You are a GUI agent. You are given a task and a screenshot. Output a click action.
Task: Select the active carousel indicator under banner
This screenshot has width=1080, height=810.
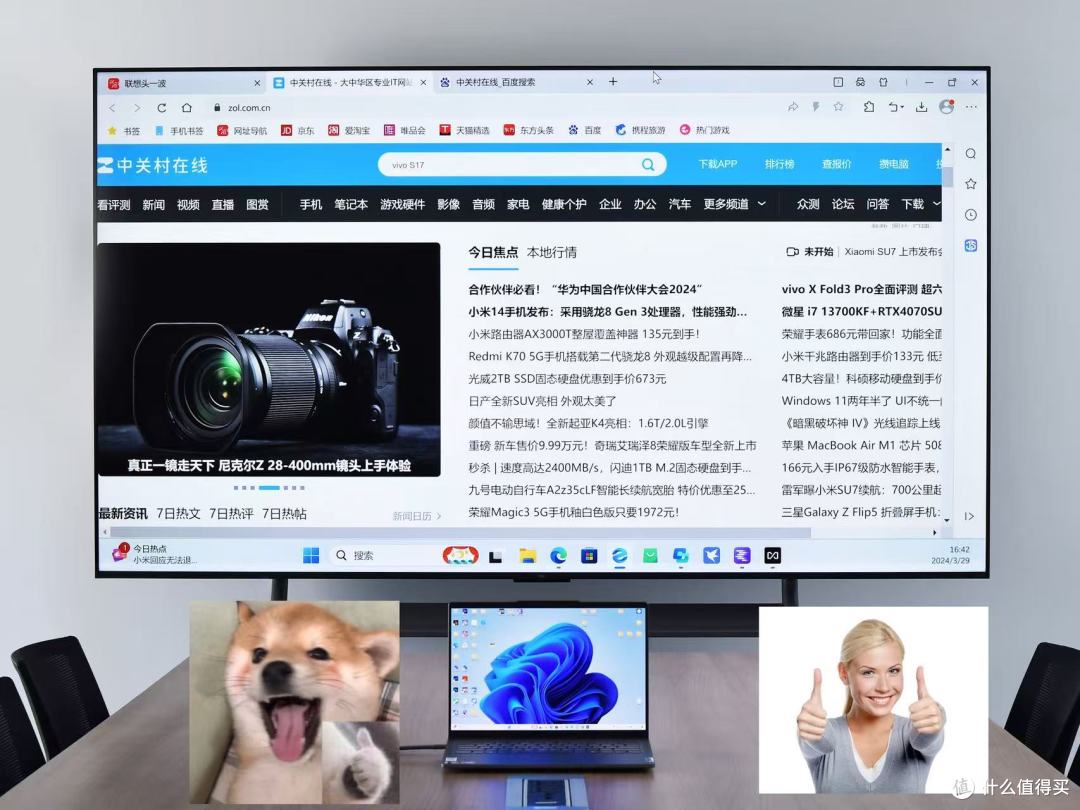point(269,488)
